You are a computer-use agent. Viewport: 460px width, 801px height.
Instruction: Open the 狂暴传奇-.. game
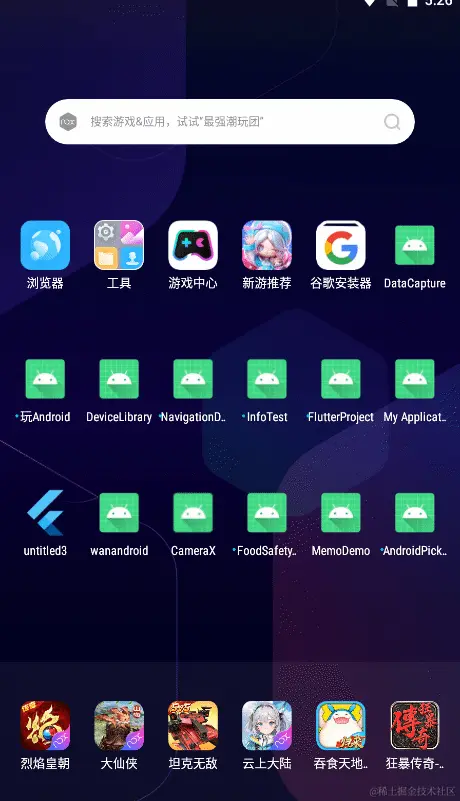415,725
